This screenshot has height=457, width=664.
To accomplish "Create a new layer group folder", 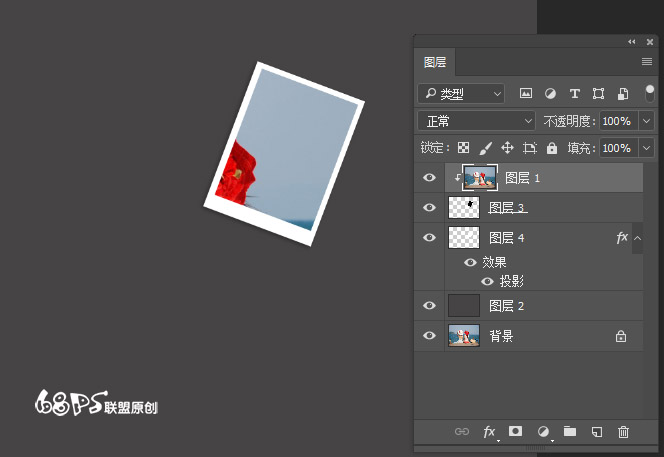I will coord(570,432).
